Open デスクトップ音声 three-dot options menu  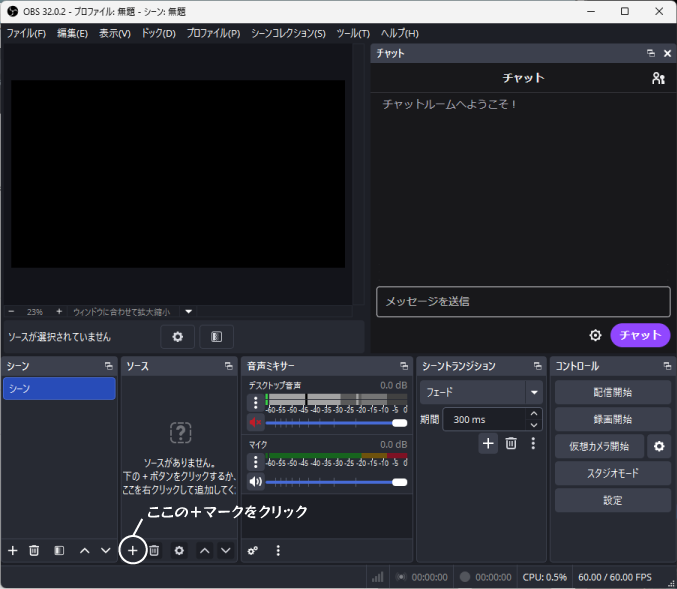click(256, 403)
